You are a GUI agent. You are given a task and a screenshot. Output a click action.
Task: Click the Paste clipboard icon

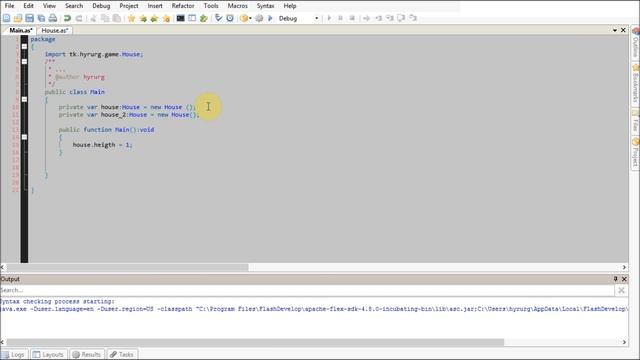117,18
